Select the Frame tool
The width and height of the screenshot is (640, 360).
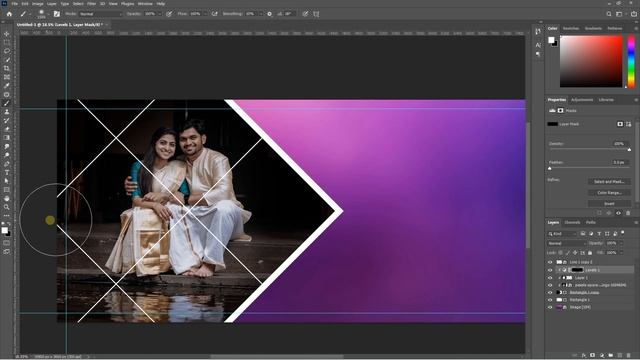tap(7, 77)
